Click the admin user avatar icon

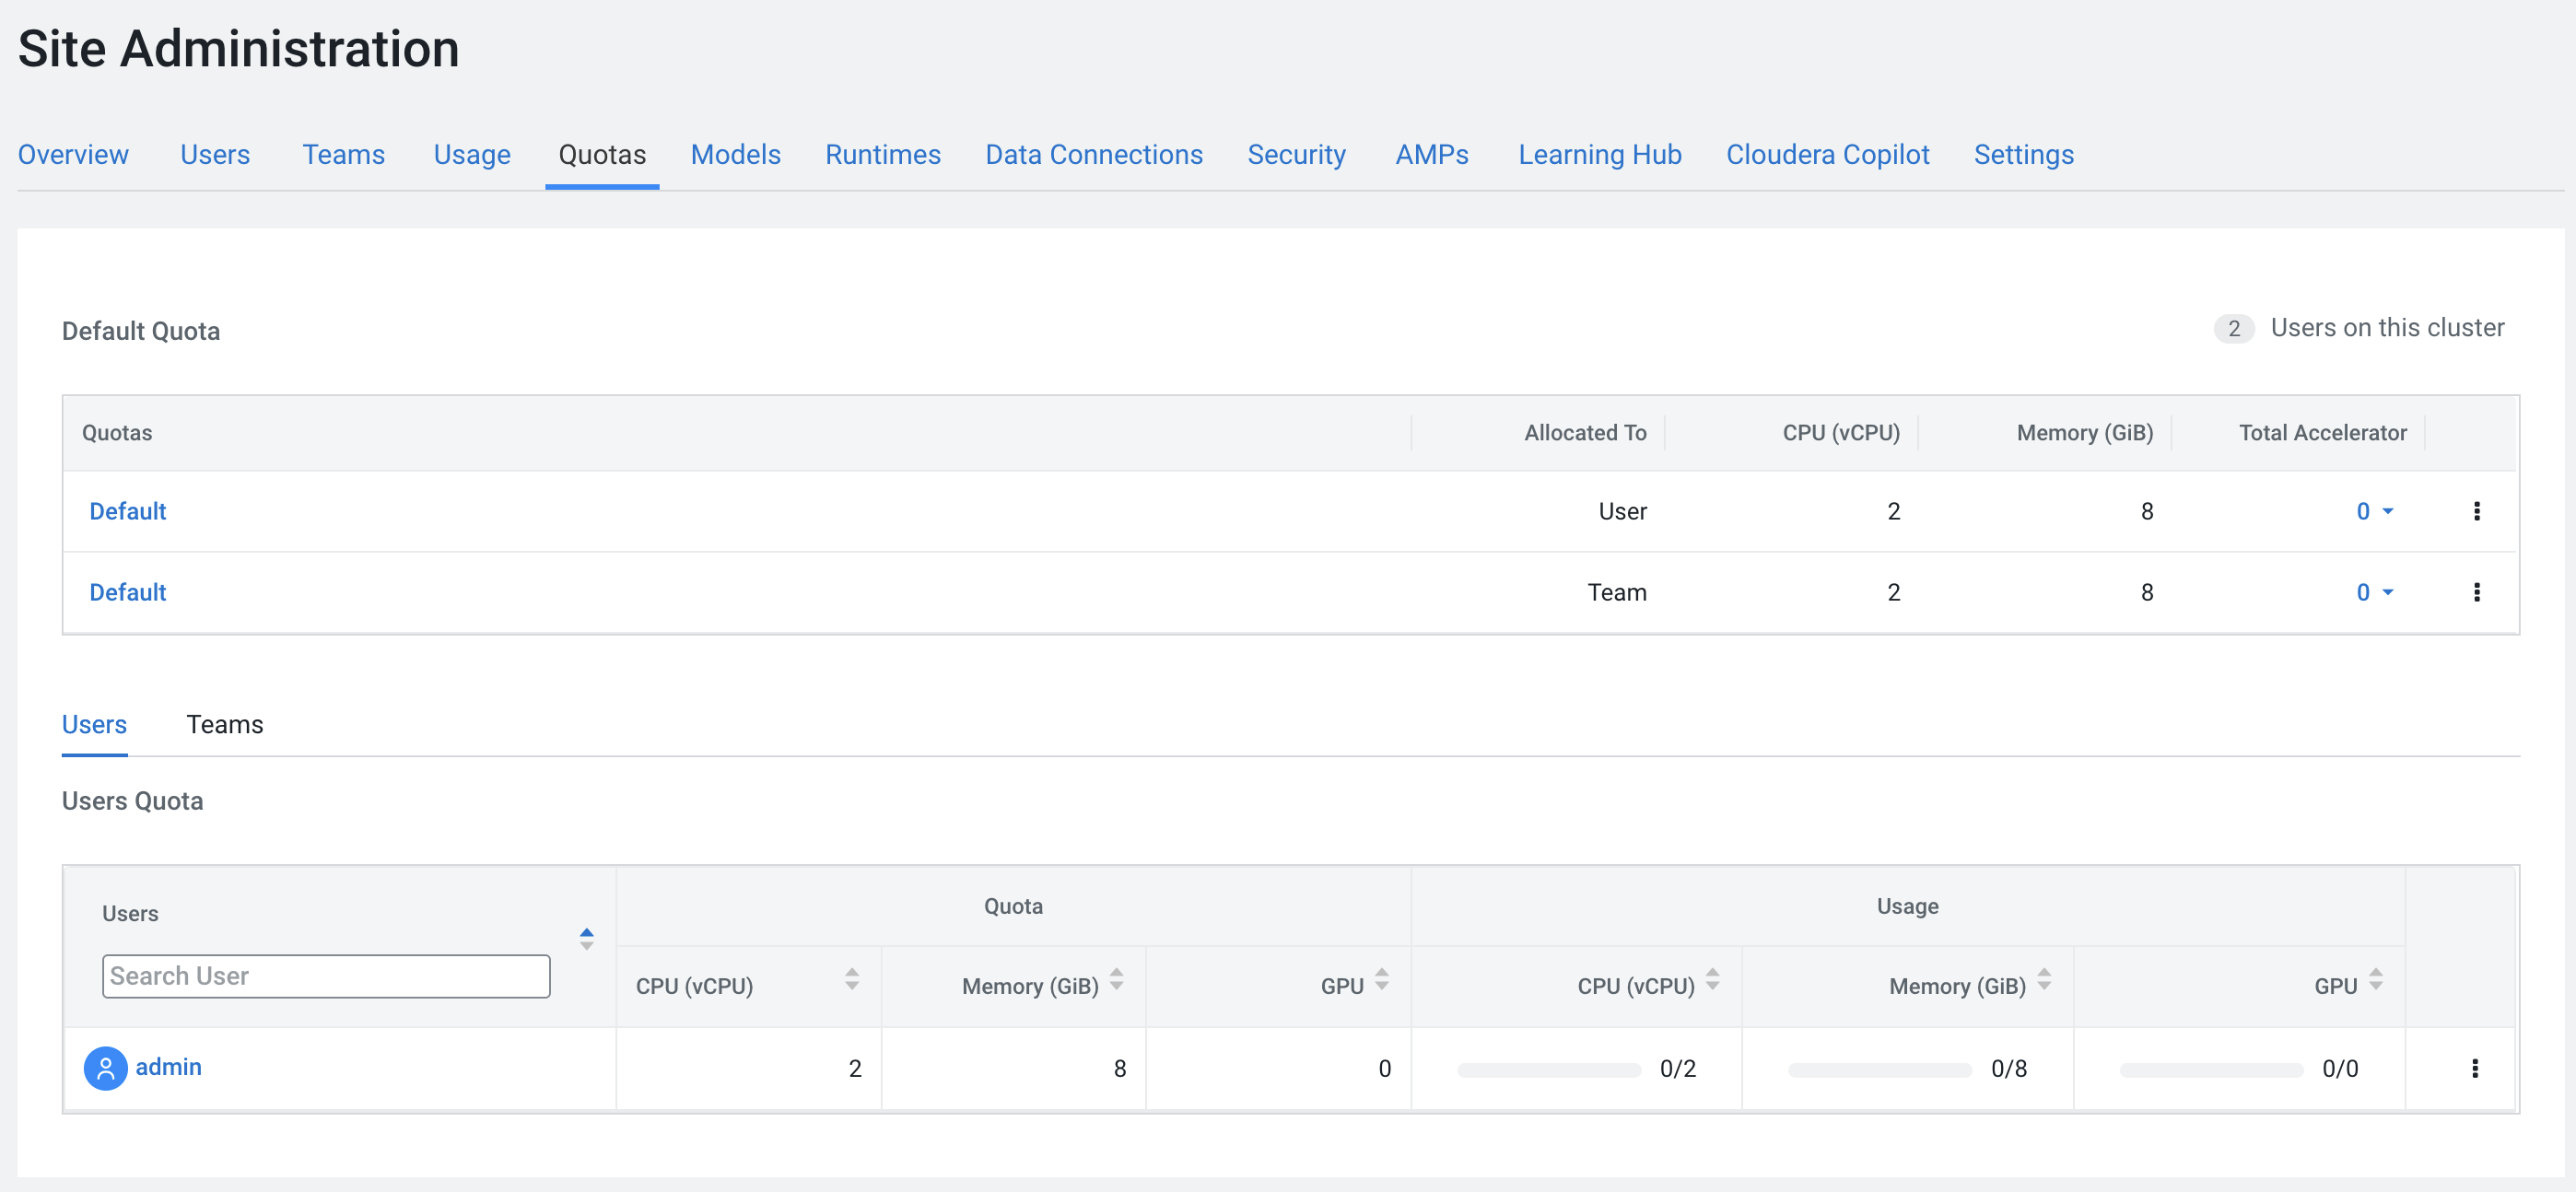coord(105,1068)
